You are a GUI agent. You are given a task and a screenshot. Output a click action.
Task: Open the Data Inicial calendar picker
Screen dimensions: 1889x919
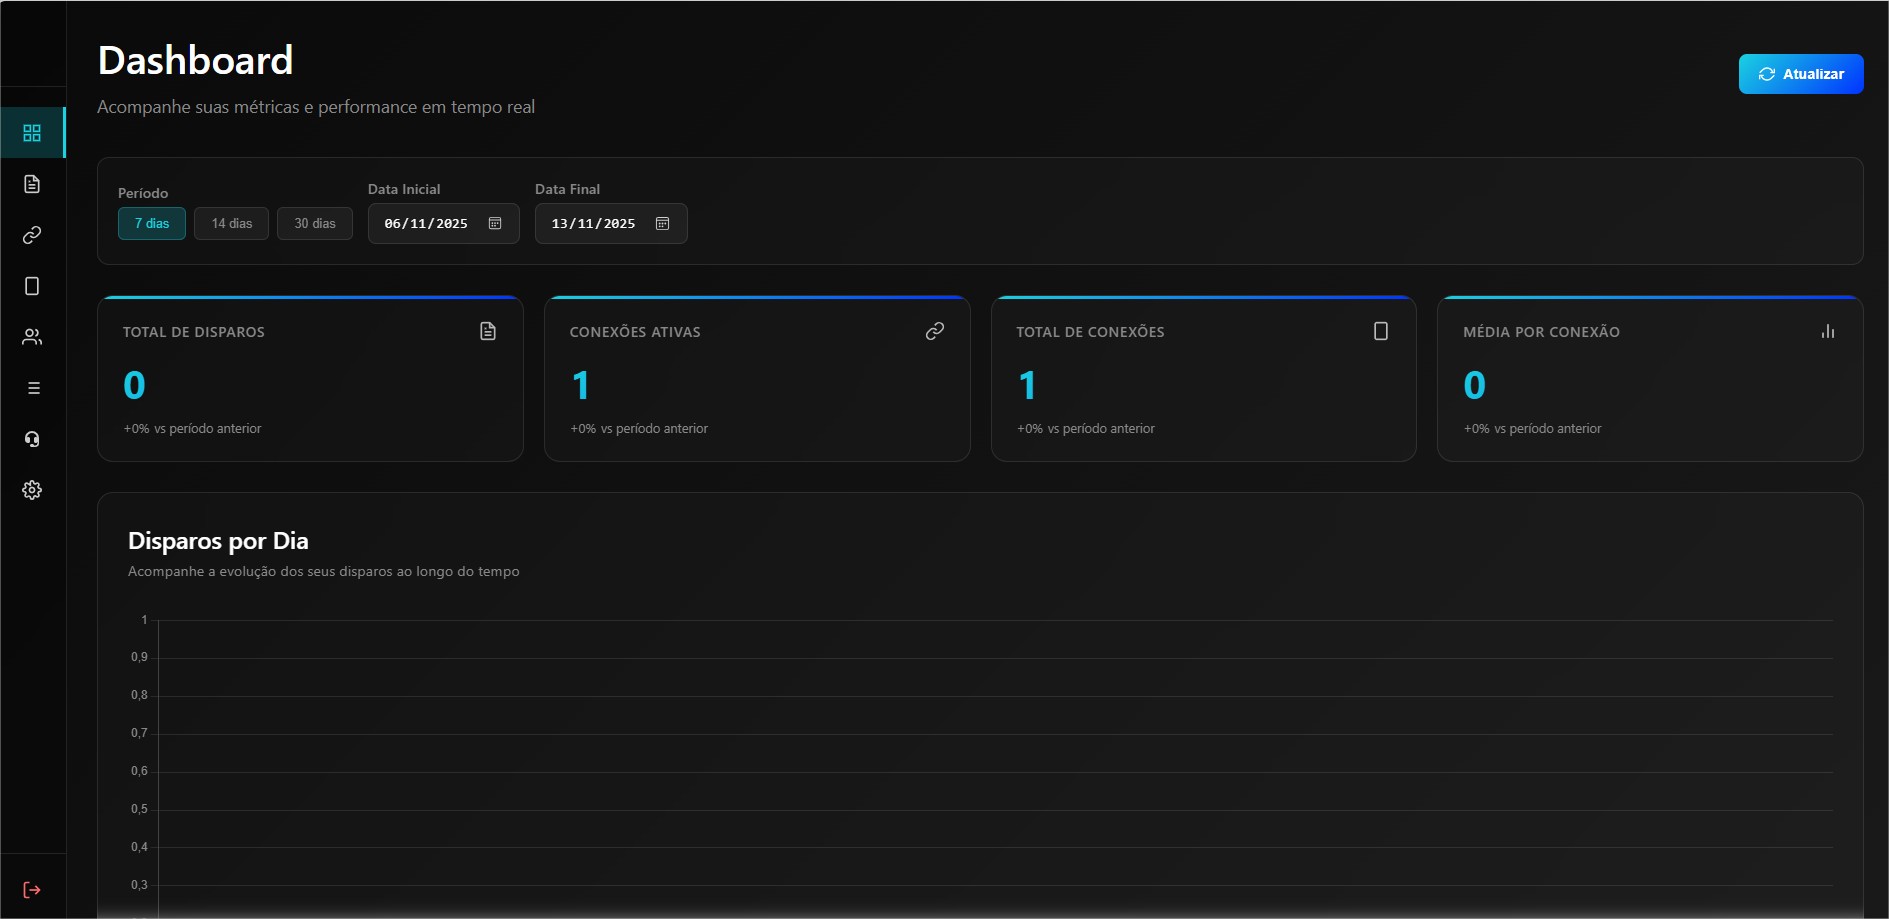495,224
